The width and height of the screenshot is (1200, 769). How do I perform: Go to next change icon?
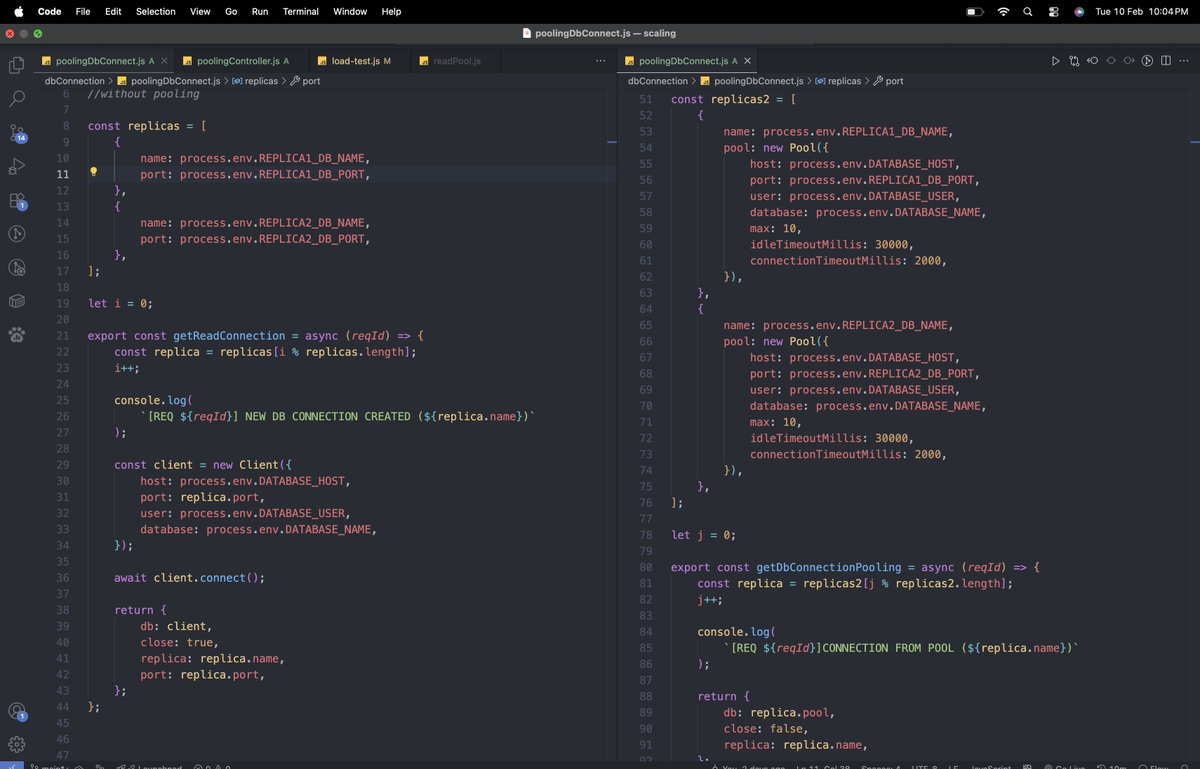(1129, 61)
